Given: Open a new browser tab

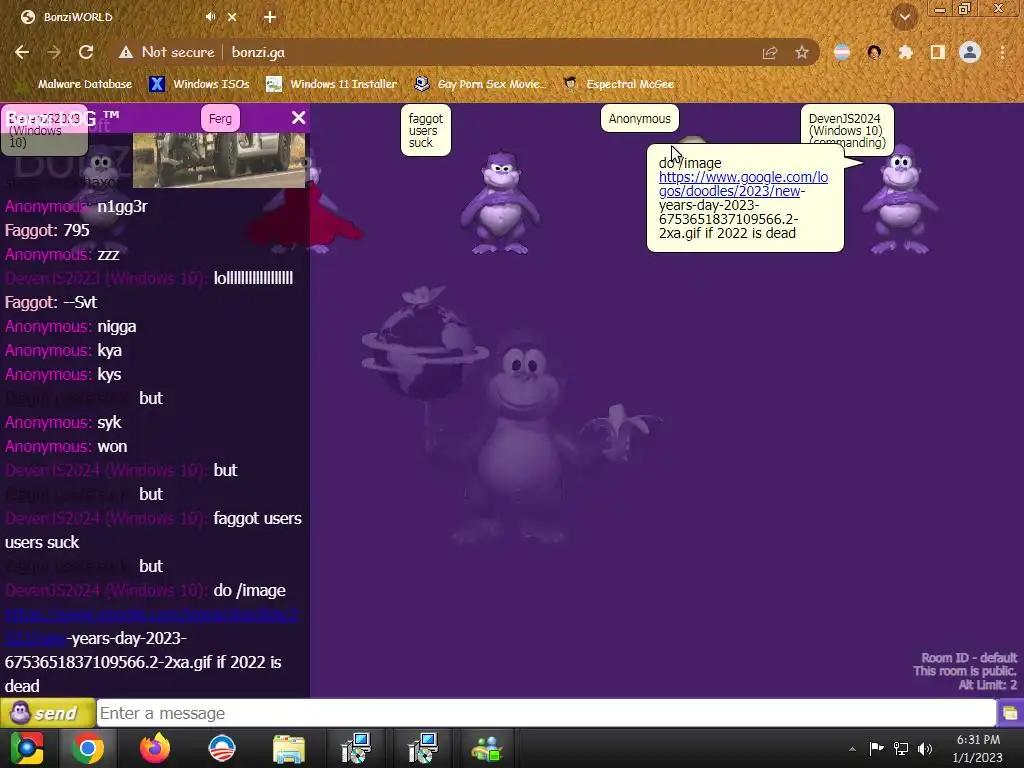Looking at the screenshot, I should coord(270,17).
